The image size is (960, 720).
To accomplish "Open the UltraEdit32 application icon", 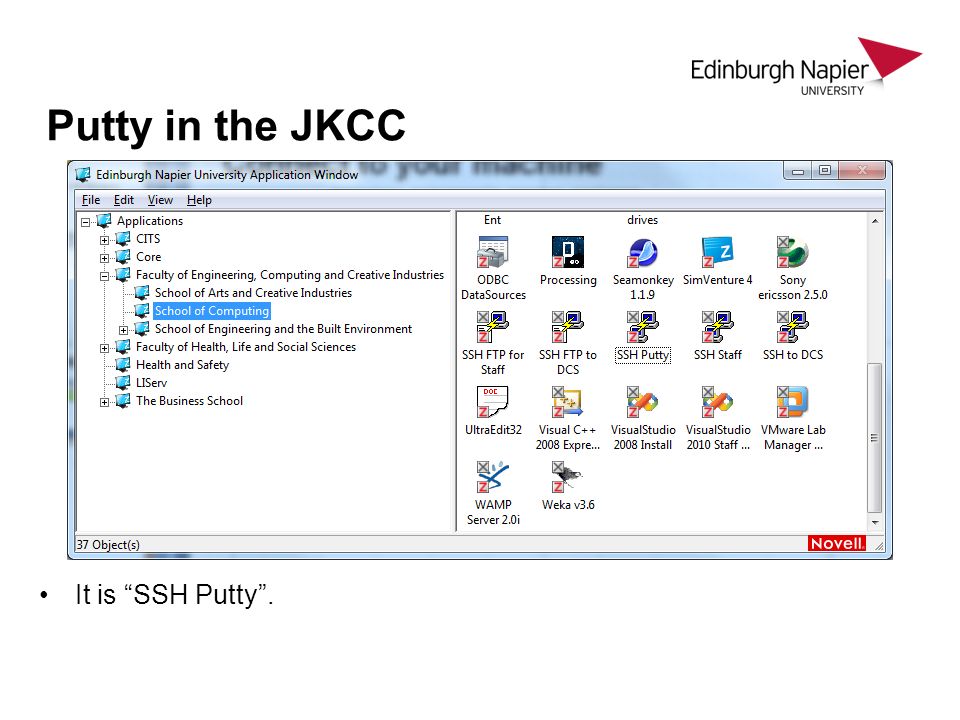I will (x=493, y=402).
